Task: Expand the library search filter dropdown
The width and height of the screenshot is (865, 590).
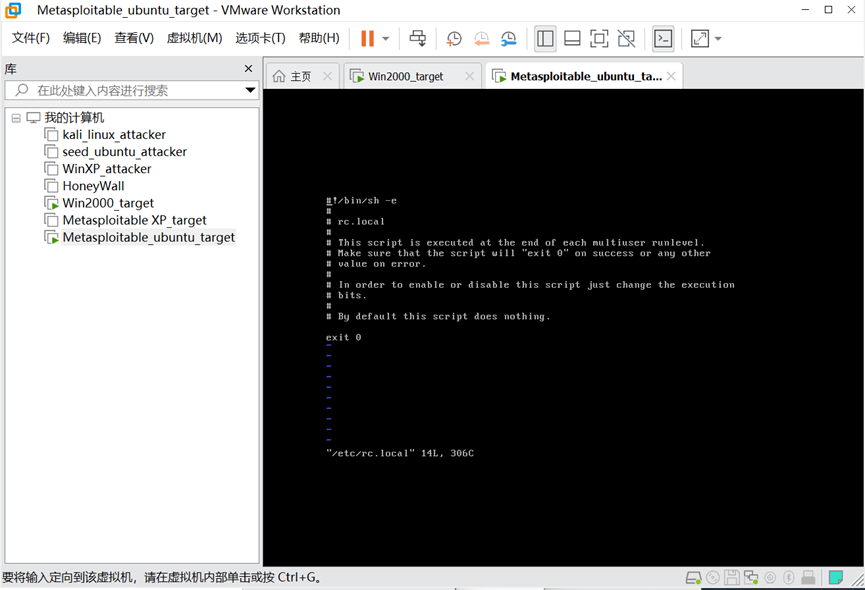Action: click(250, 90)
